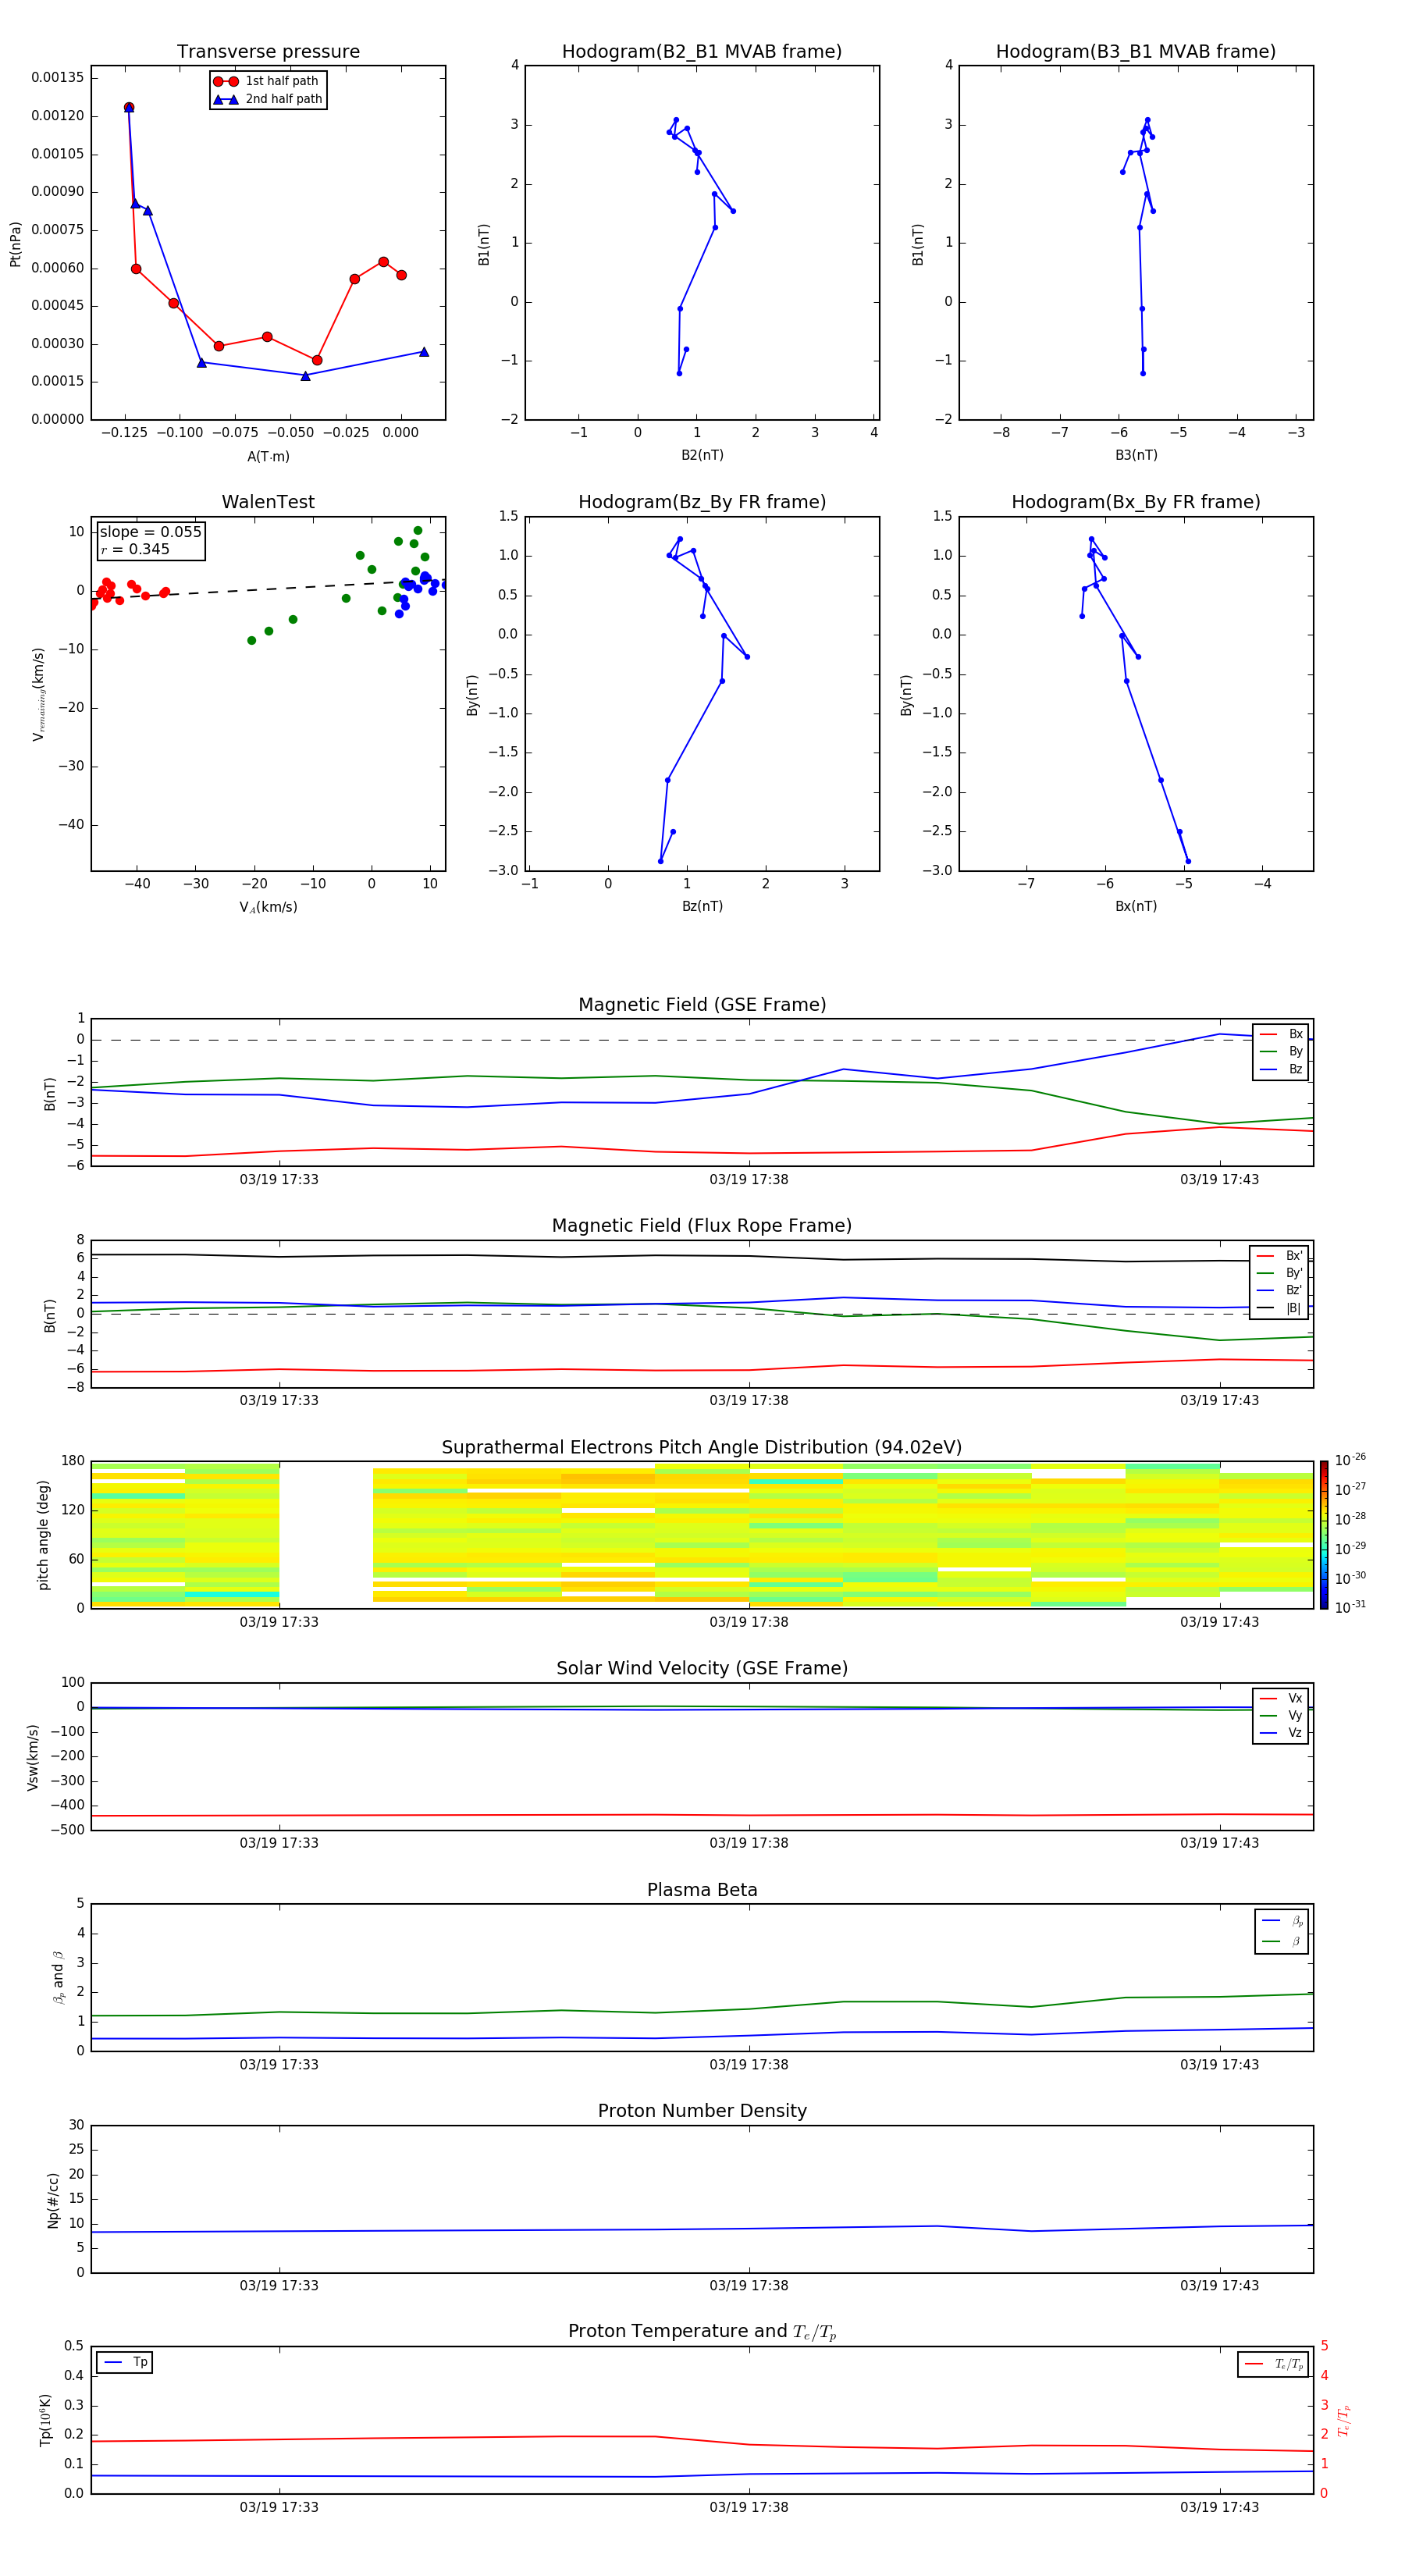This screenshot has height=2576, width=1405.
Task: Click the 'A(T·m)' x-axis label
Action: 268,457
